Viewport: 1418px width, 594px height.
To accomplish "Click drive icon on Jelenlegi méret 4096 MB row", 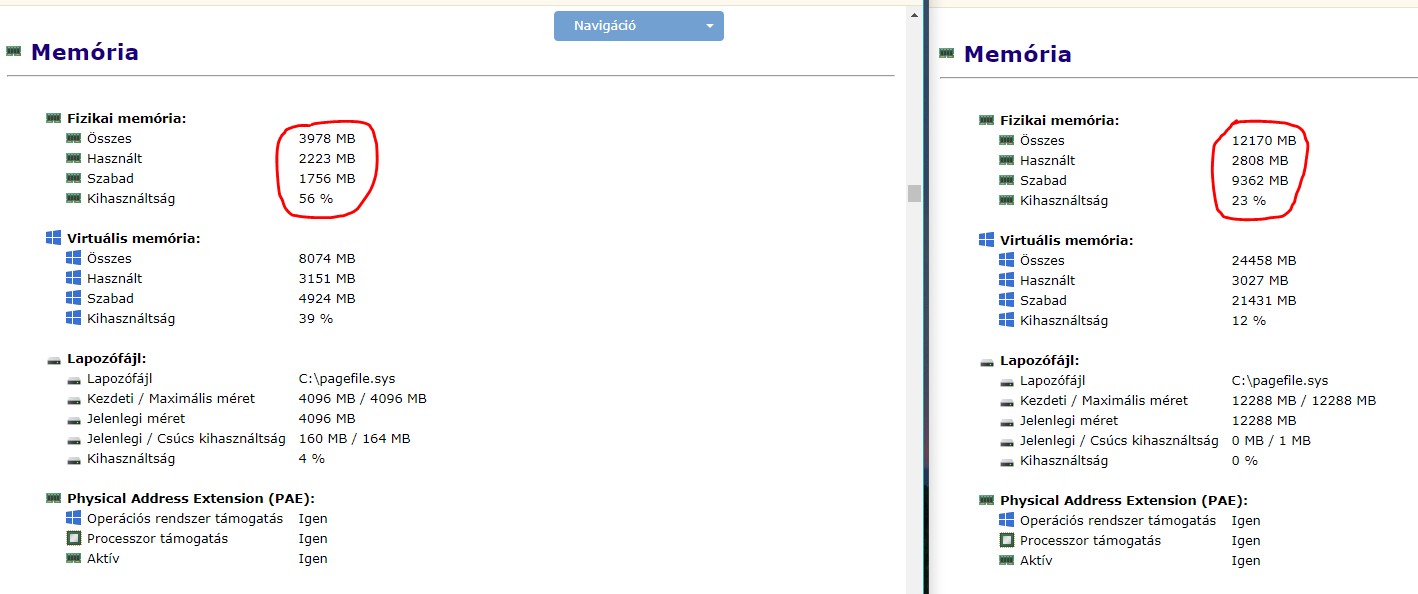I will click(74, 419).
